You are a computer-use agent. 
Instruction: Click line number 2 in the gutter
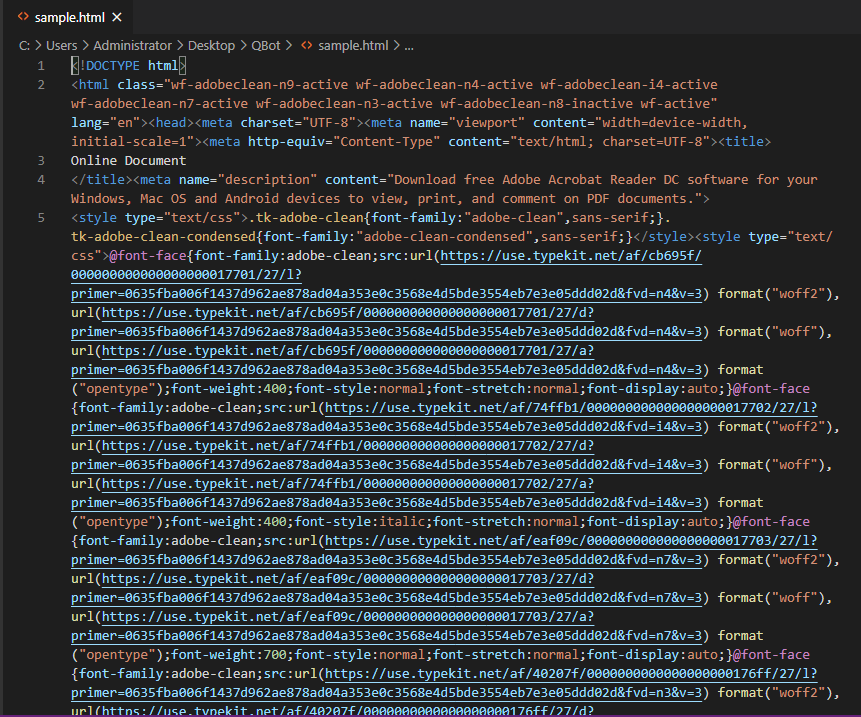(41, 85)
